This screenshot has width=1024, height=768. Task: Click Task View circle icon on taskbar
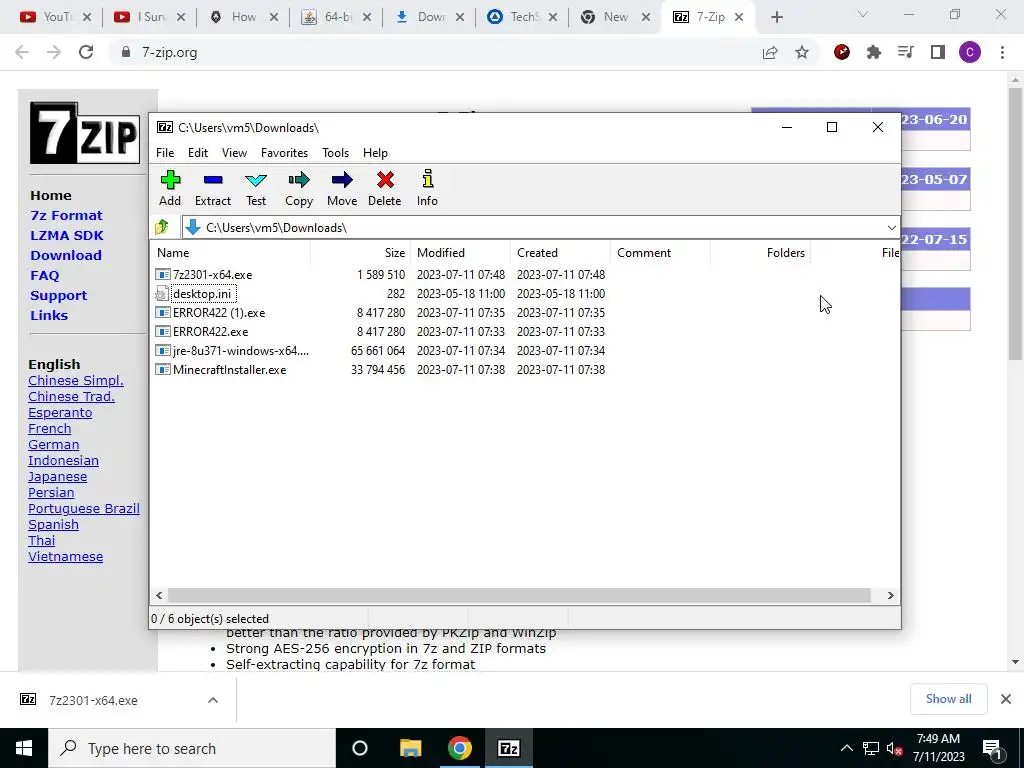tap(360, 748)
